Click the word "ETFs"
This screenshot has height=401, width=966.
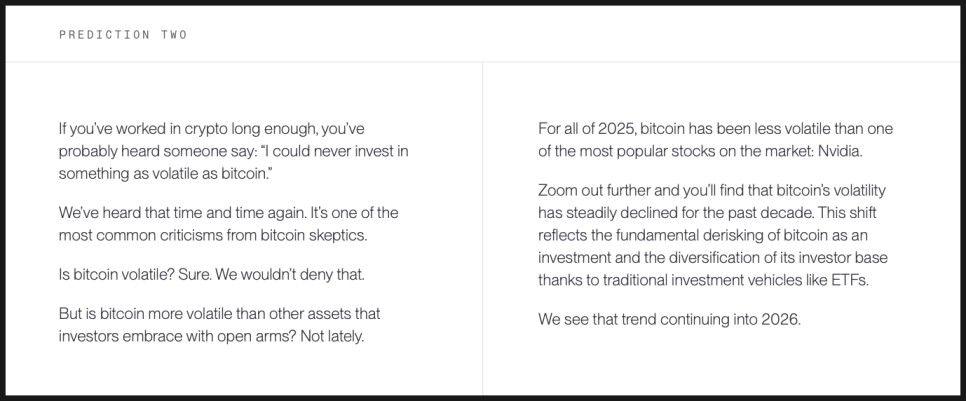(848, 279)
